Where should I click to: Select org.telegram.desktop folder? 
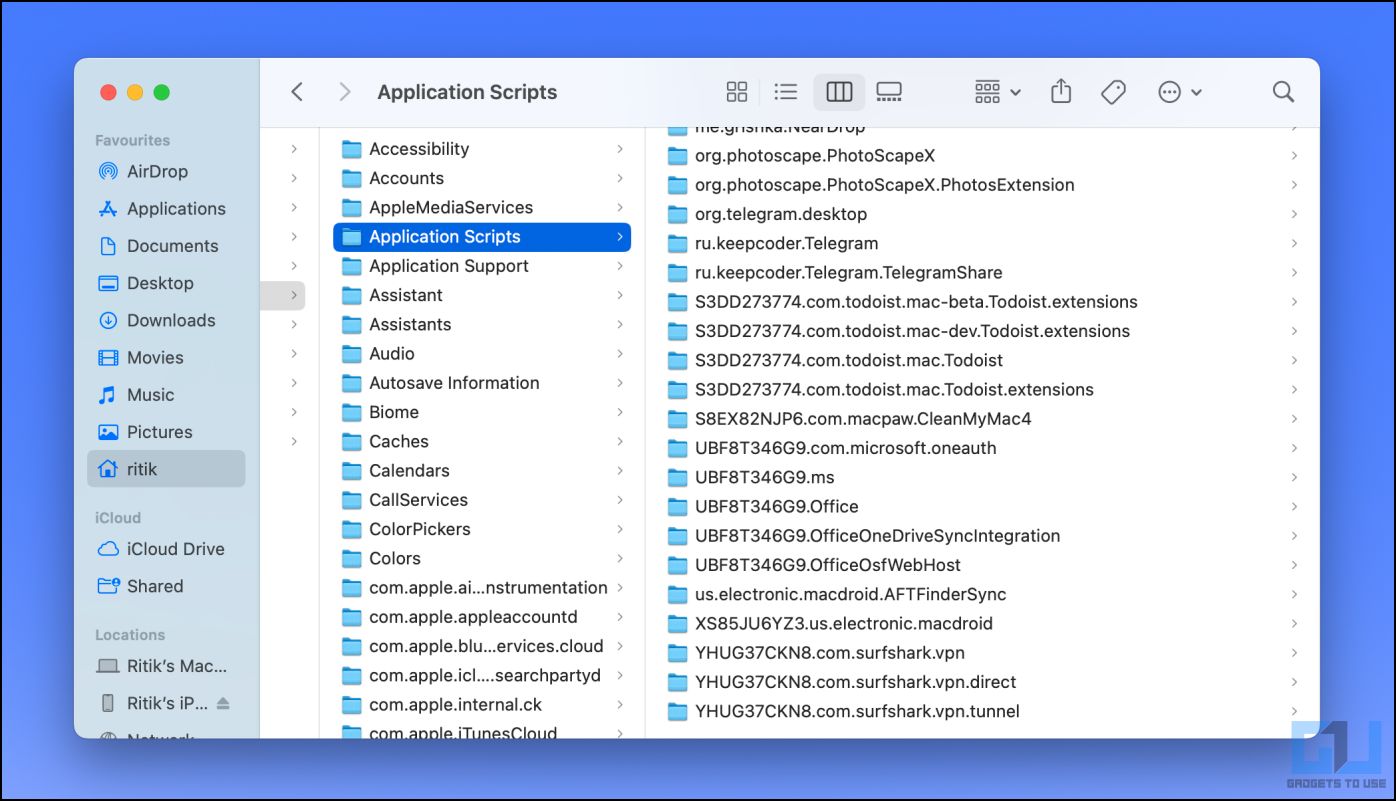coord(983,214)
